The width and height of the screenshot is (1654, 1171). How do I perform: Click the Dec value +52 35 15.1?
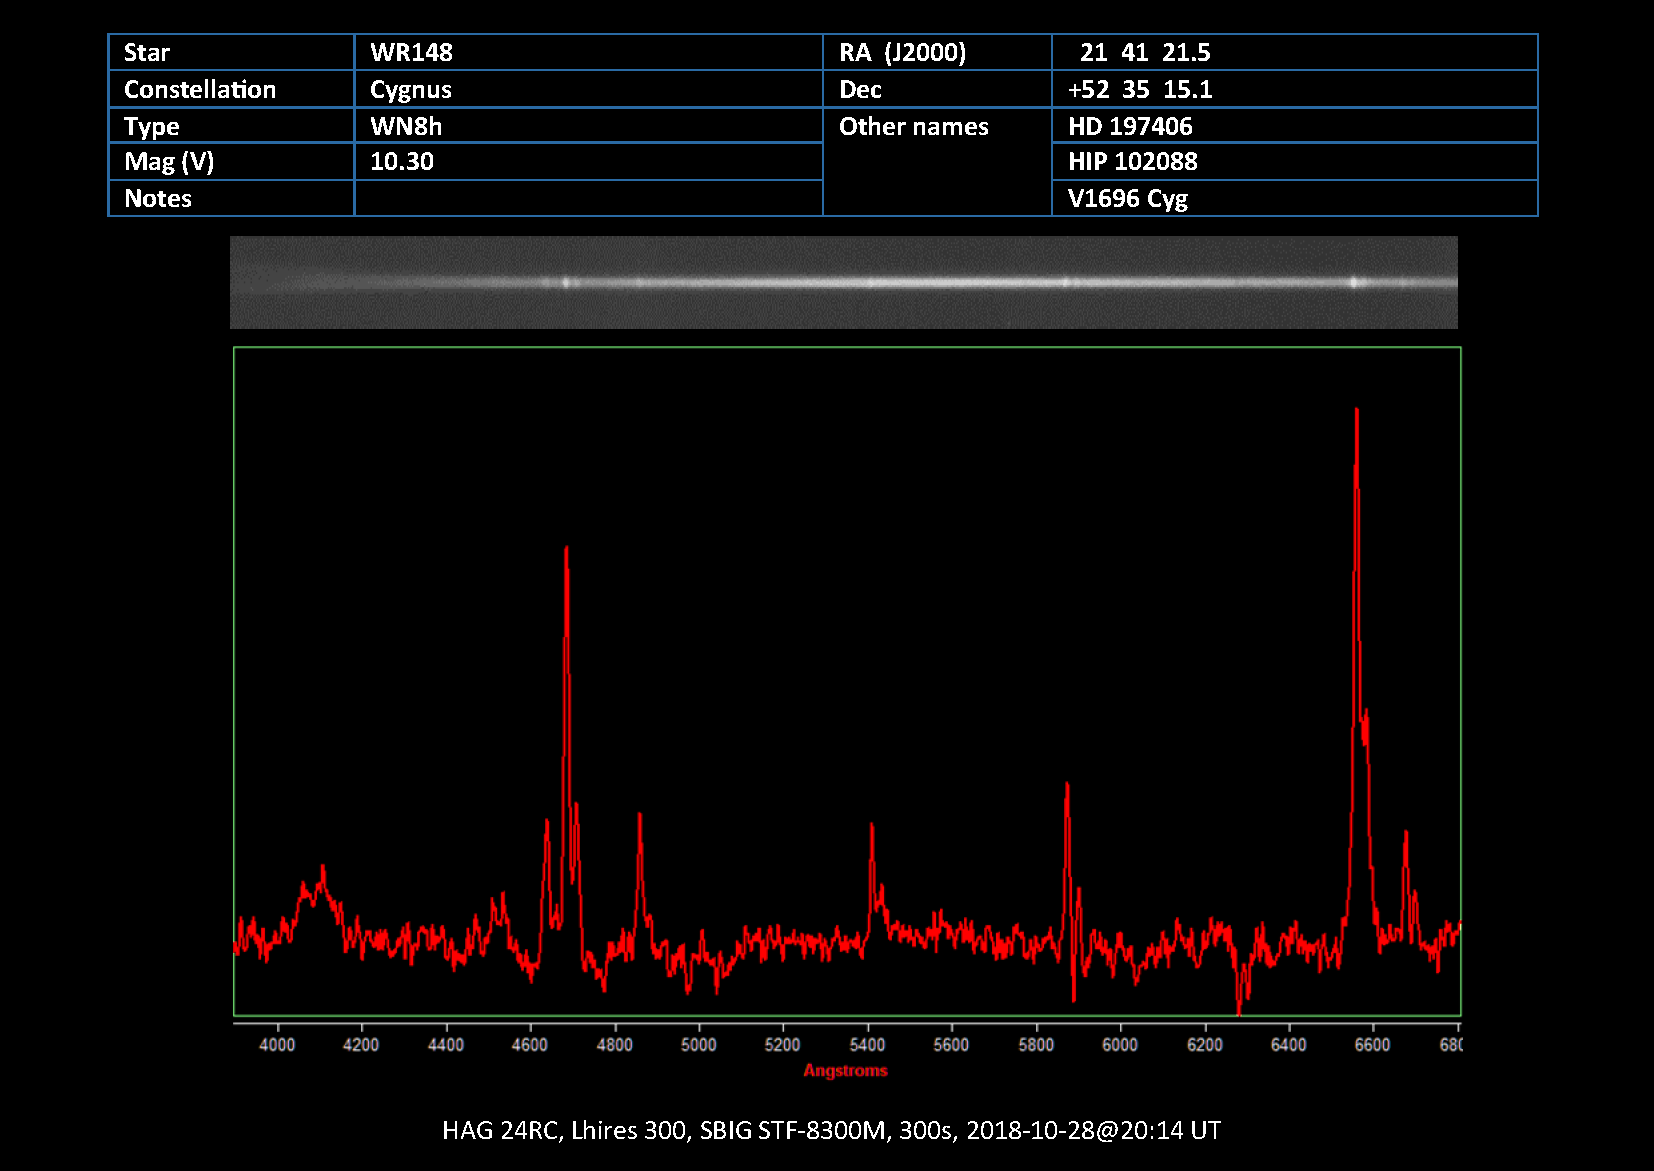[x=1293, y=90]
